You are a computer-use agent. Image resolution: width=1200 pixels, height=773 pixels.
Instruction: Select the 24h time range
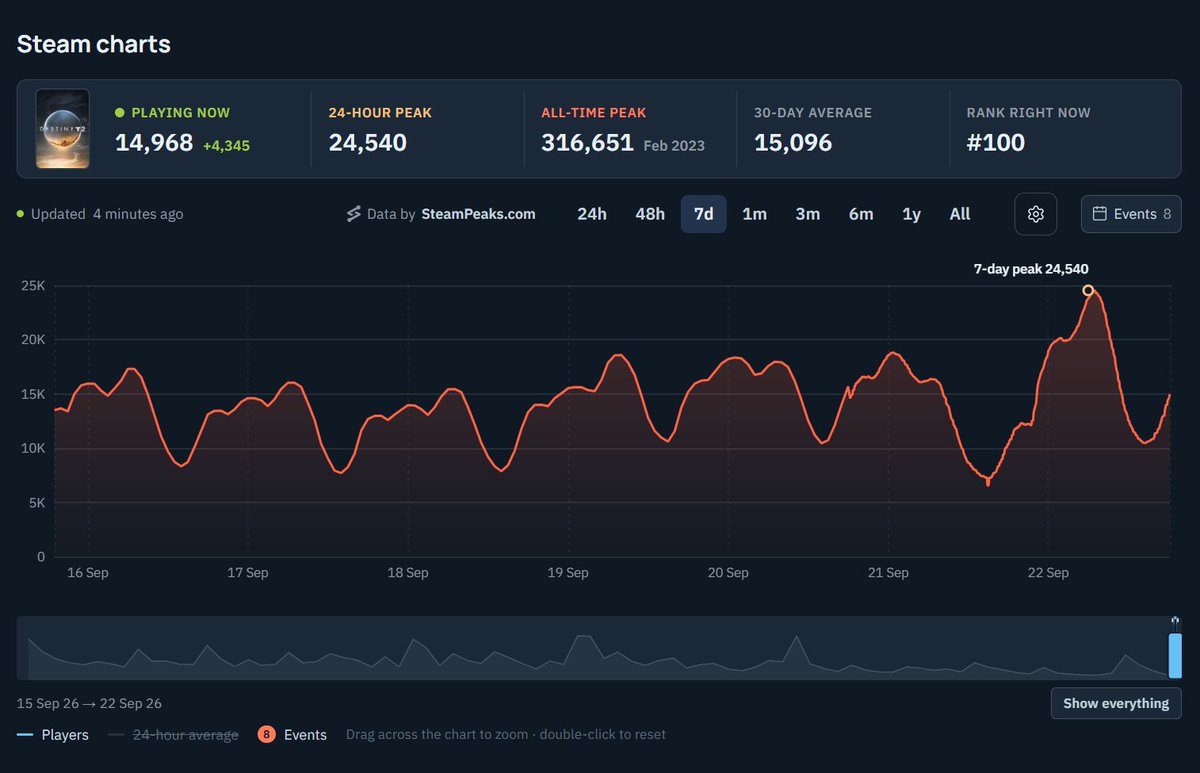[x=592, y=214]
